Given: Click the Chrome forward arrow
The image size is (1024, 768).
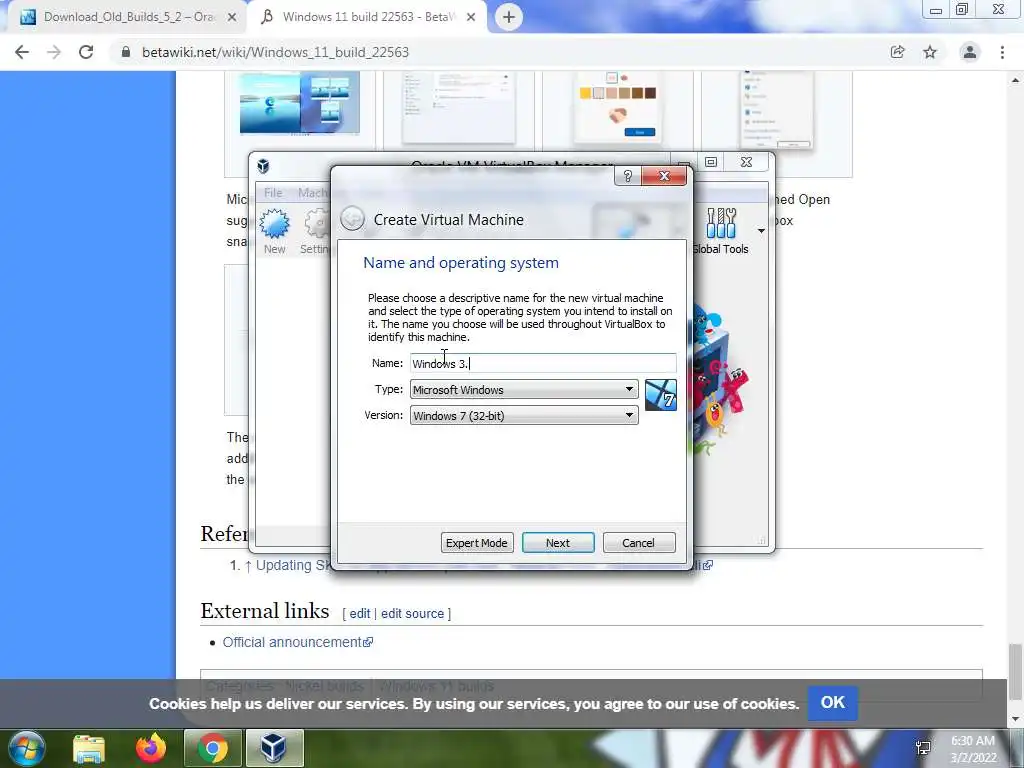Looking at the screenshot, I should coord(54,52).
